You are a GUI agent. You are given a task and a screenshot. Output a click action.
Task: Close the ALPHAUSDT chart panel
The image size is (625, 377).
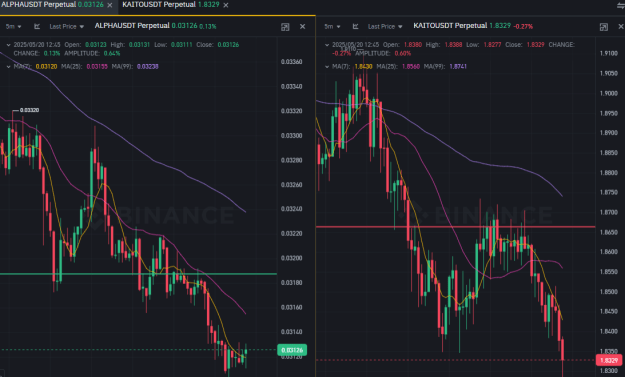tap(303, 26)
